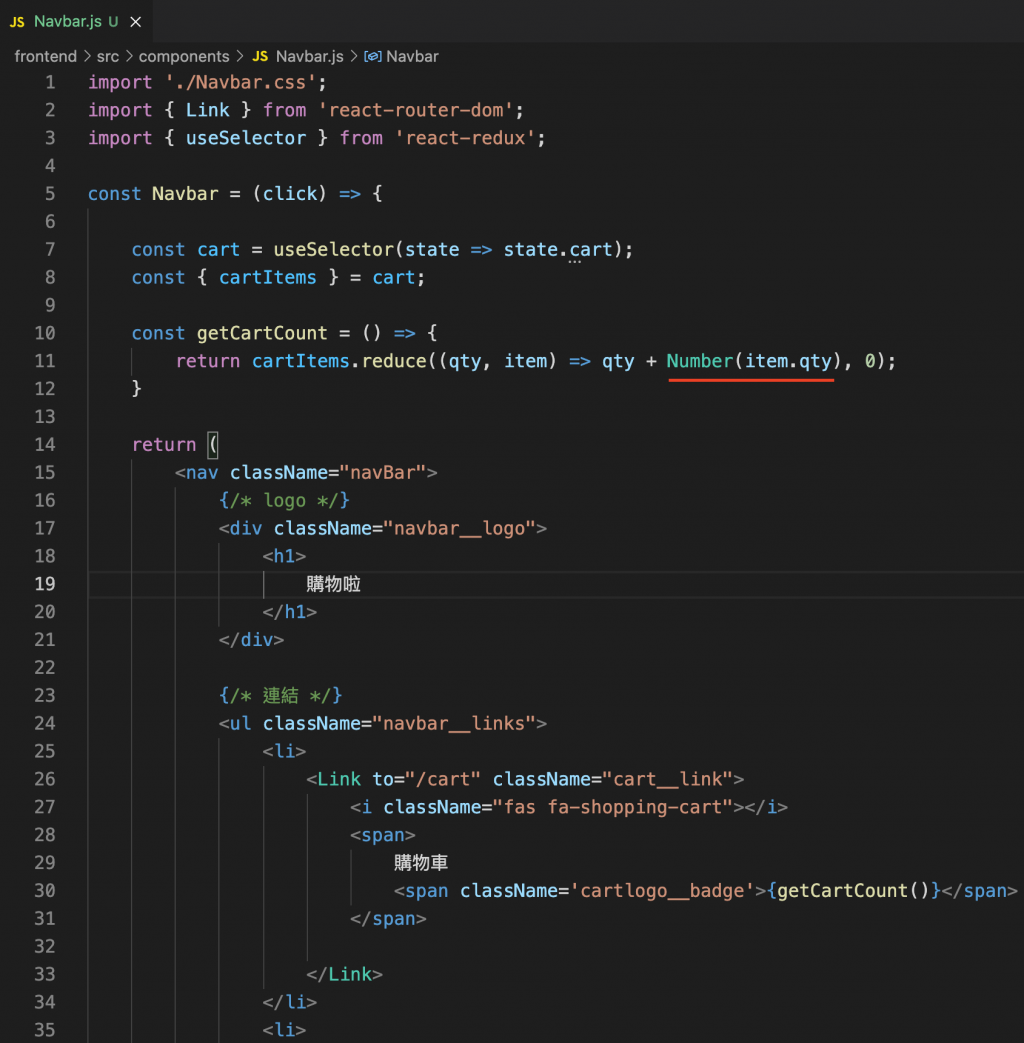Screen dimensions: 1024x1043
Task: Click "navBar" className value
Action: tap(383, 473)
